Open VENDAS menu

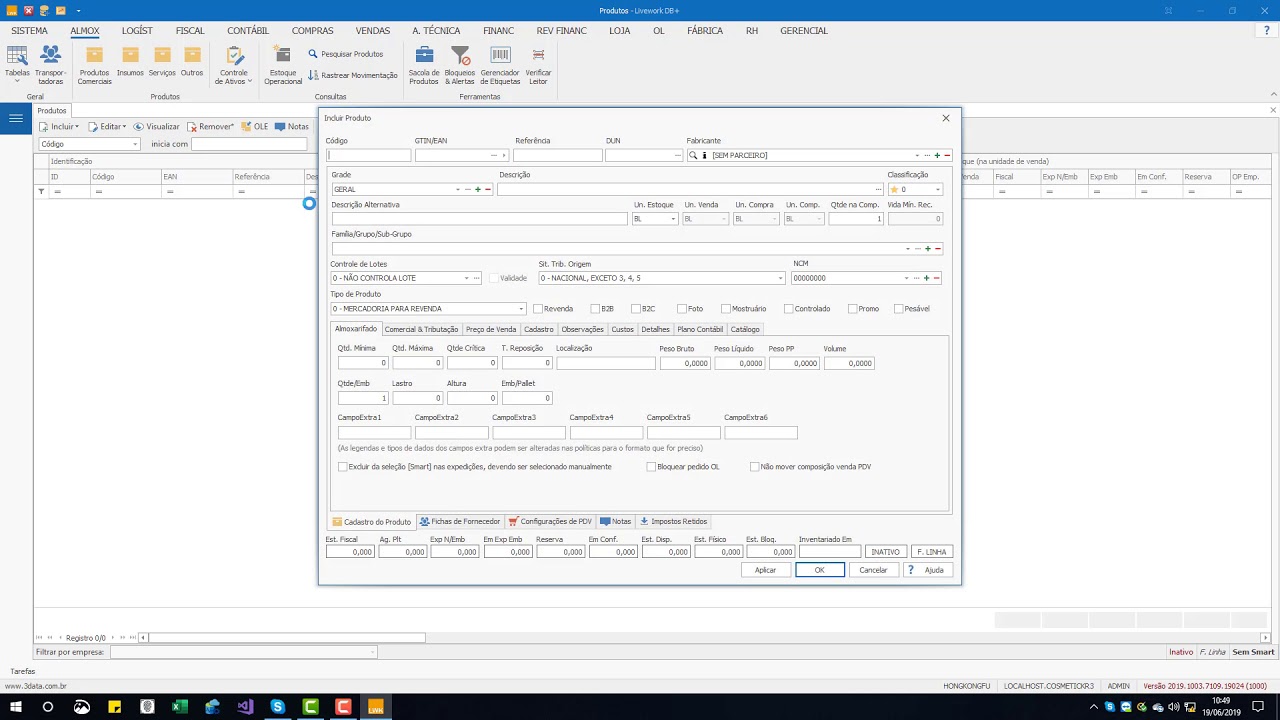tap(373, 31)
